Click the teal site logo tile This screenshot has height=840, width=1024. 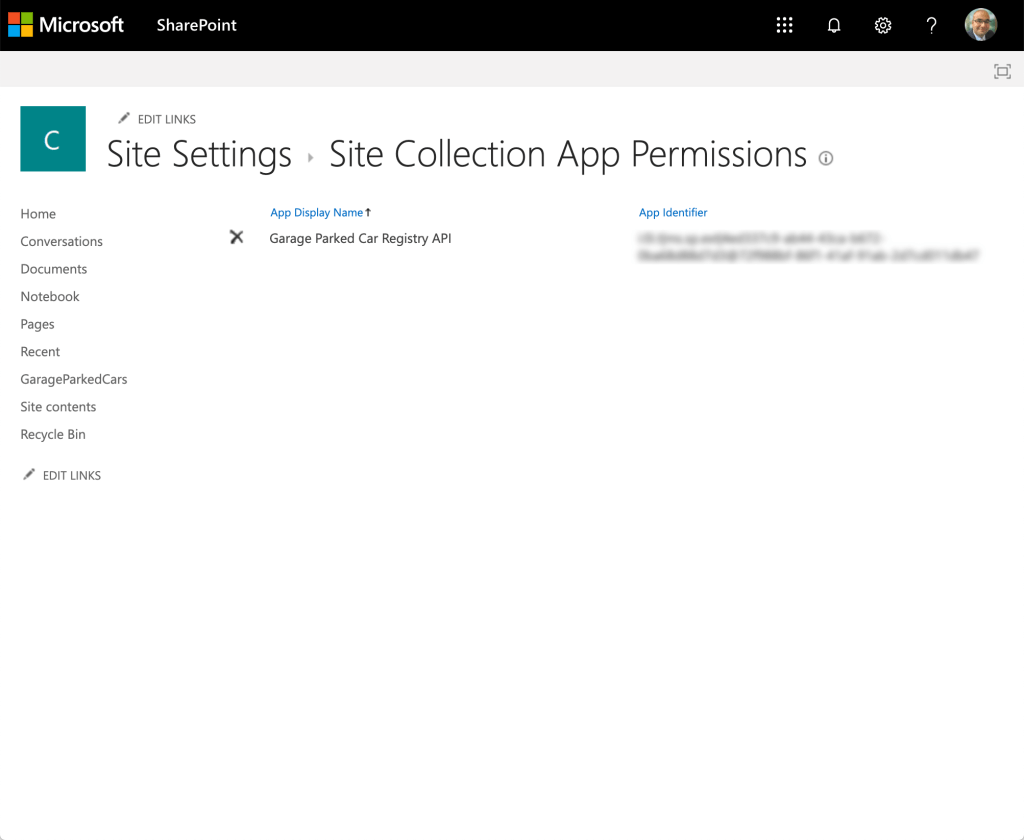coord(53,139)
